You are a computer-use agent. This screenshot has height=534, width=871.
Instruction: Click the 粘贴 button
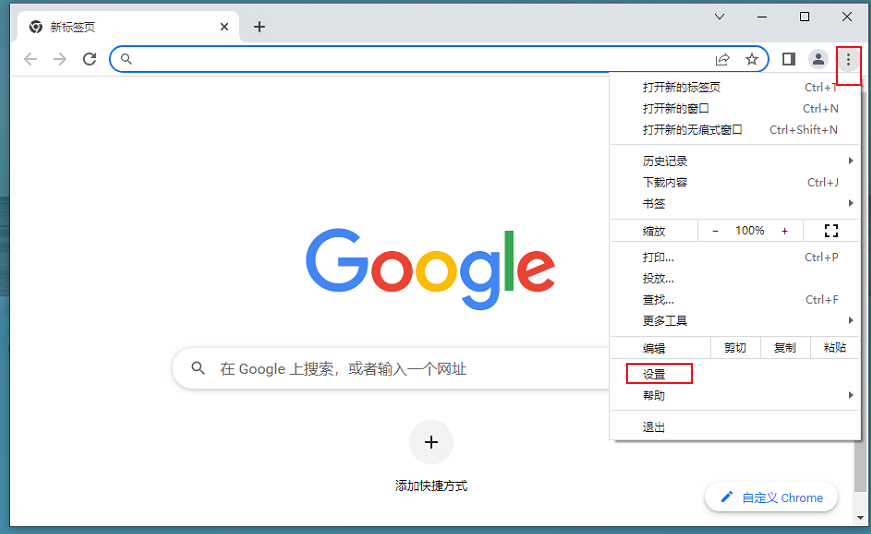834,348
